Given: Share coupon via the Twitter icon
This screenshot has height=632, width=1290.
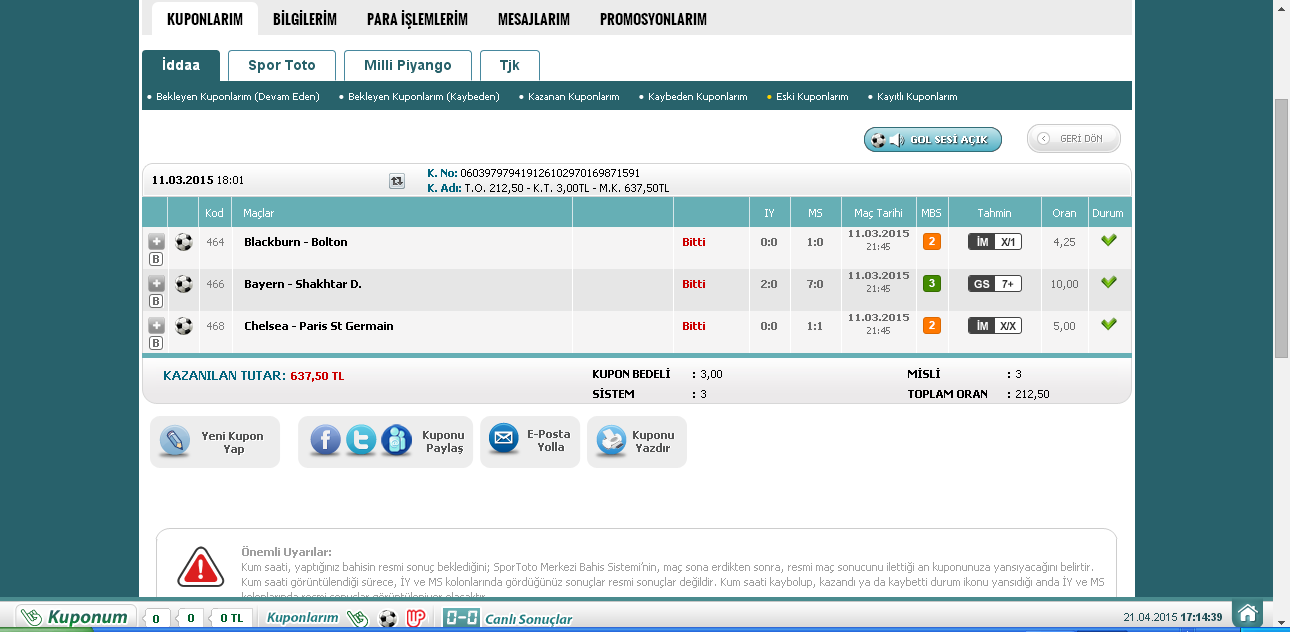Looking at the screenshot, I should tap(361, 440).
